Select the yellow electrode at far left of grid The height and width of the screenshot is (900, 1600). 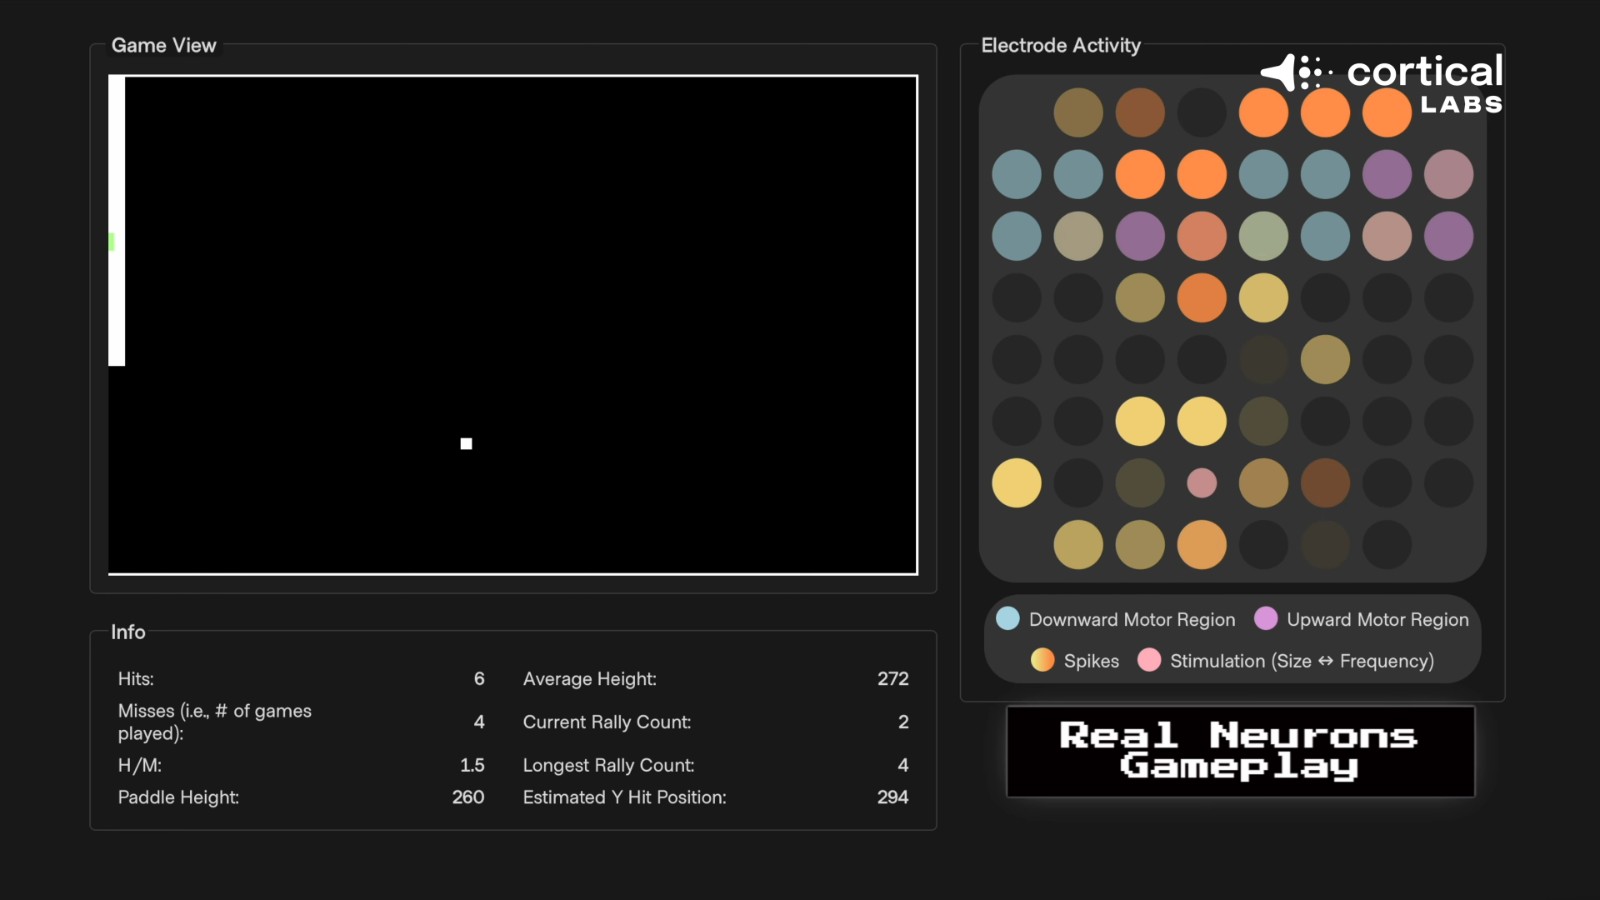[x=1016, y=483]
